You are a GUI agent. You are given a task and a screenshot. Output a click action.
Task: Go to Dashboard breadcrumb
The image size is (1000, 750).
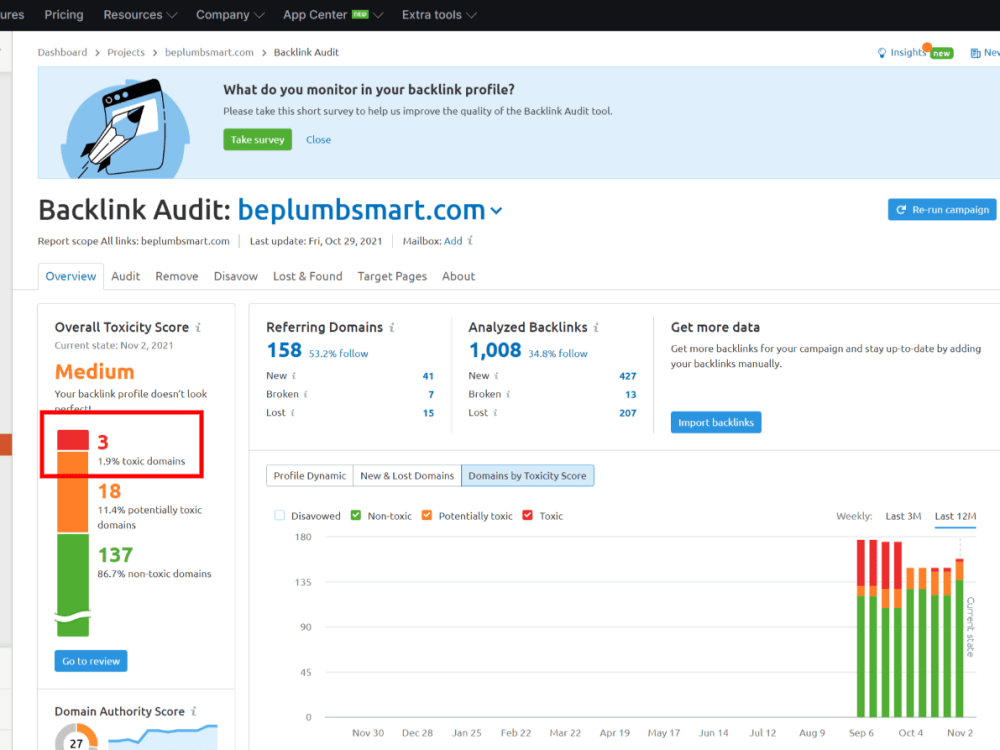pos(62,52)
